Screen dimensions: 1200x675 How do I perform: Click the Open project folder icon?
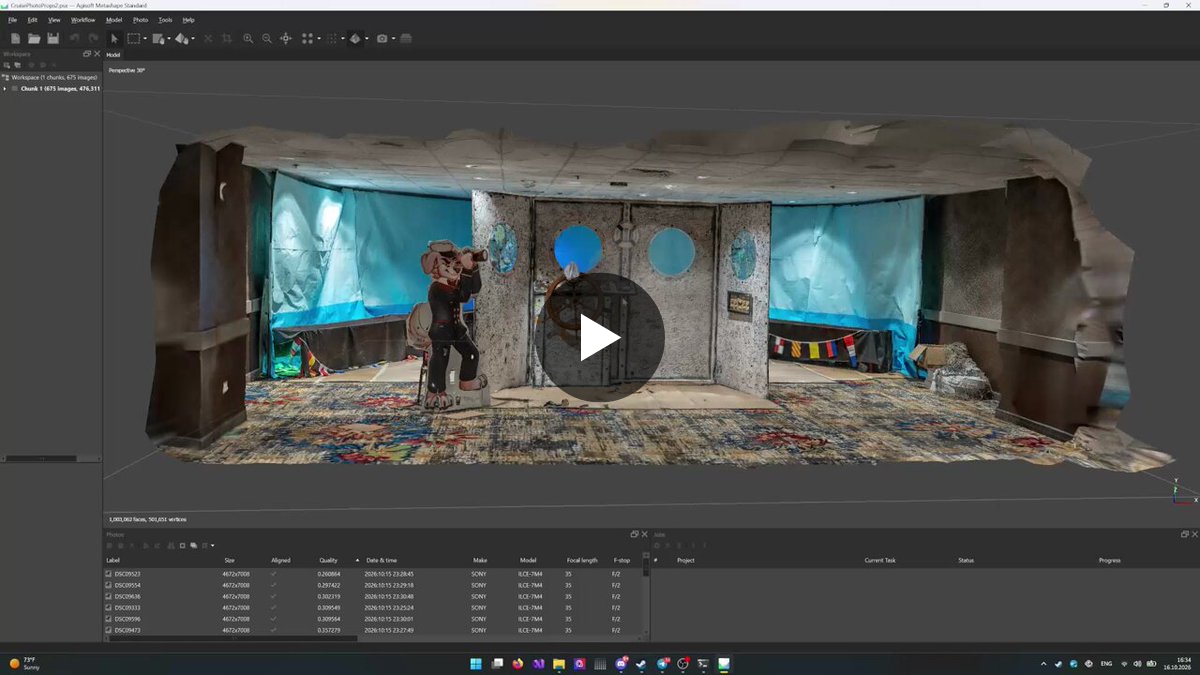coord(34,38)
